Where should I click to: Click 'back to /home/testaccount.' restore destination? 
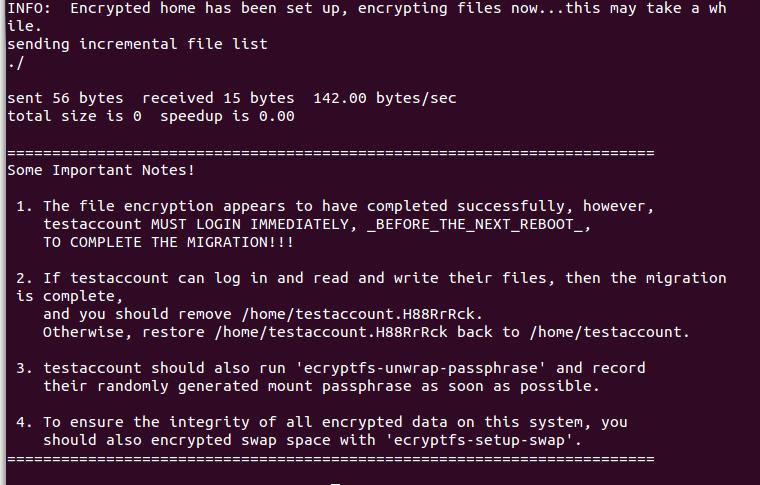click(x=586, y=332)
